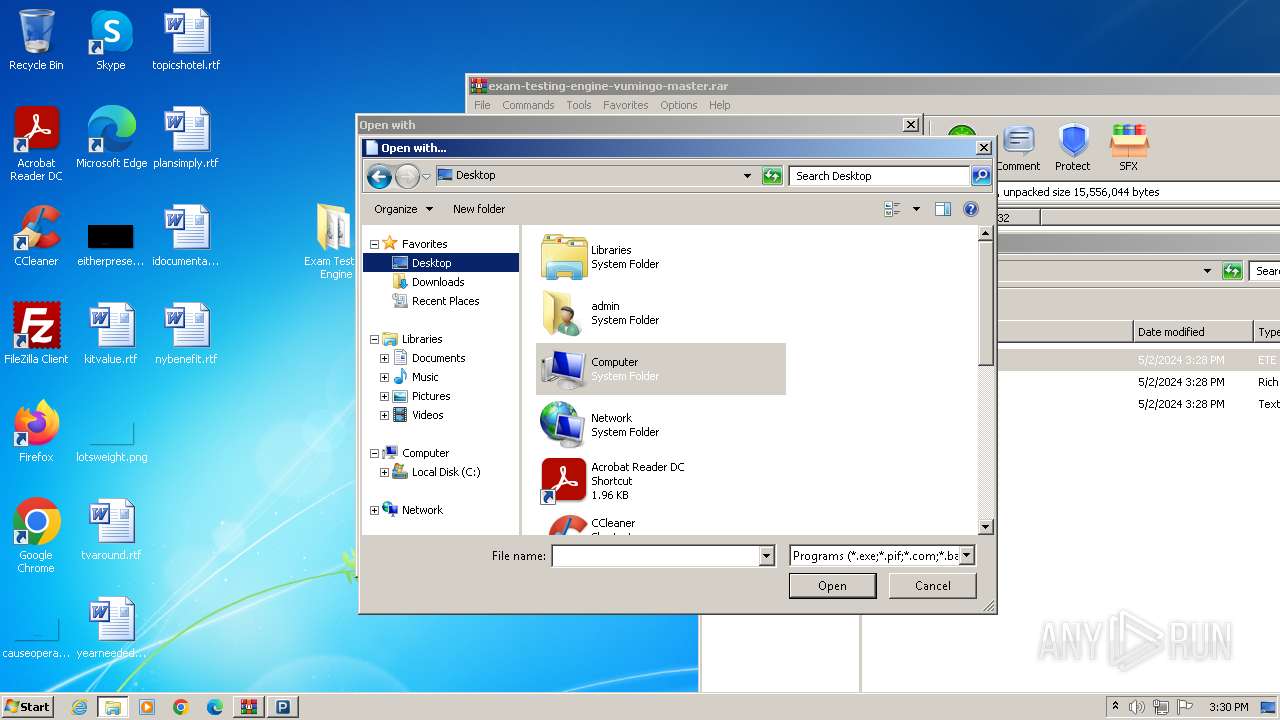Select admin system folder in file list
The image size is (1280, 720).
click(x=661, y=313)
